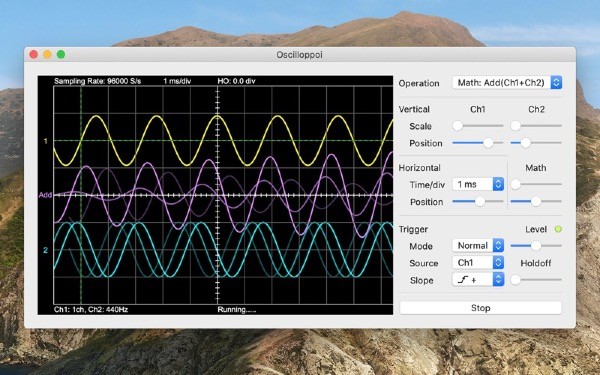
Task: Click the Add trace label on scope
Action: coord(45,195)
